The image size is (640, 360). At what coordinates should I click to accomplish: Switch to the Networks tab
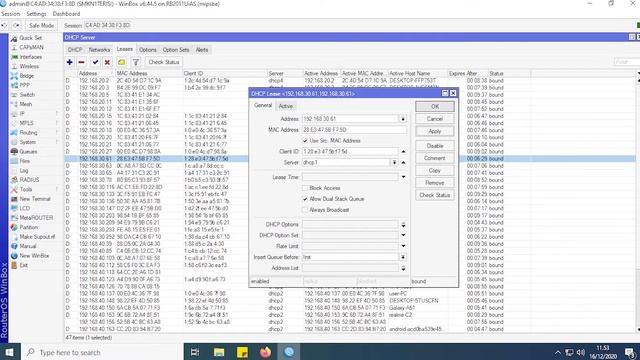pyautogui.click(x=99, y=49)
